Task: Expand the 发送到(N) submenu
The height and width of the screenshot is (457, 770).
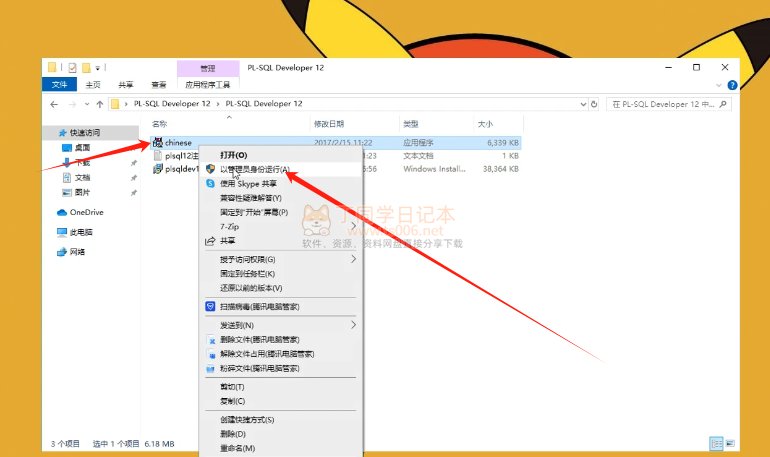Action: [x=281, y=325]
